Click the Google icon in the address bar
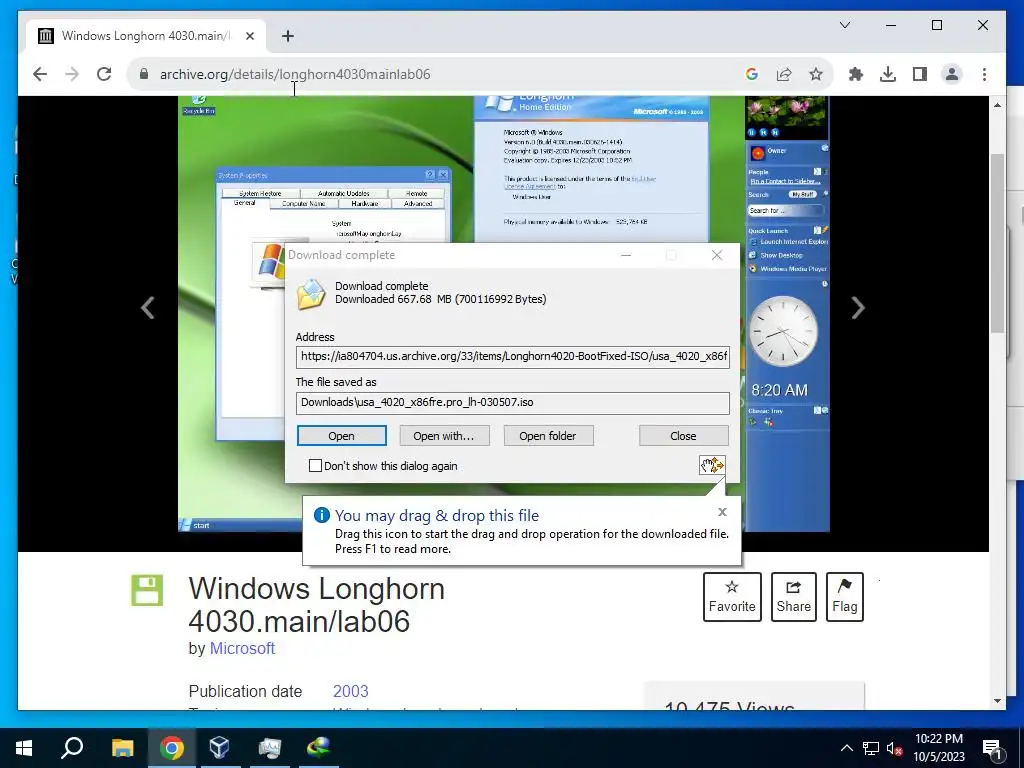 pos(752,74)
